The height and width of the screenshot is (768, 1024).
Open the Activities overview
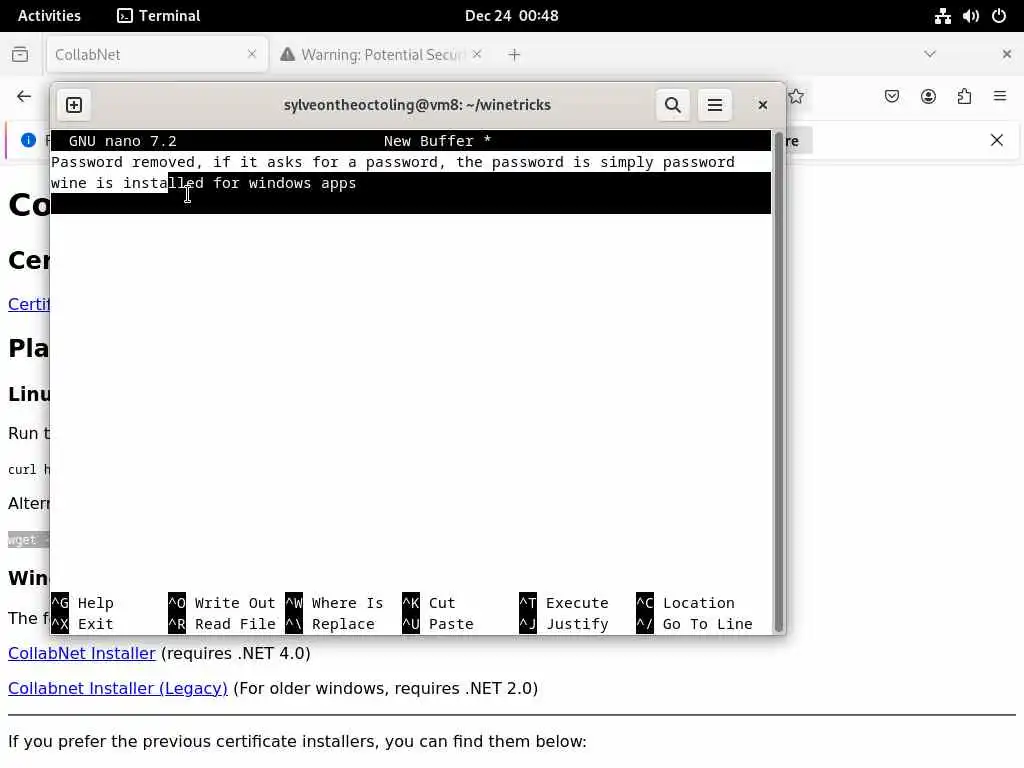(x=49, y=16)
